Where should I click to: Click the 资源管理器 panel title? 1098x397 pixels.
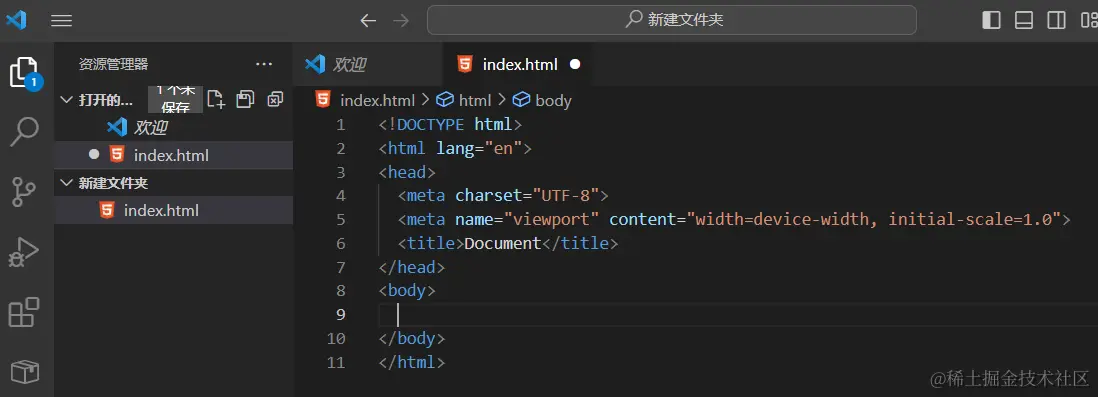coord(113,64)
